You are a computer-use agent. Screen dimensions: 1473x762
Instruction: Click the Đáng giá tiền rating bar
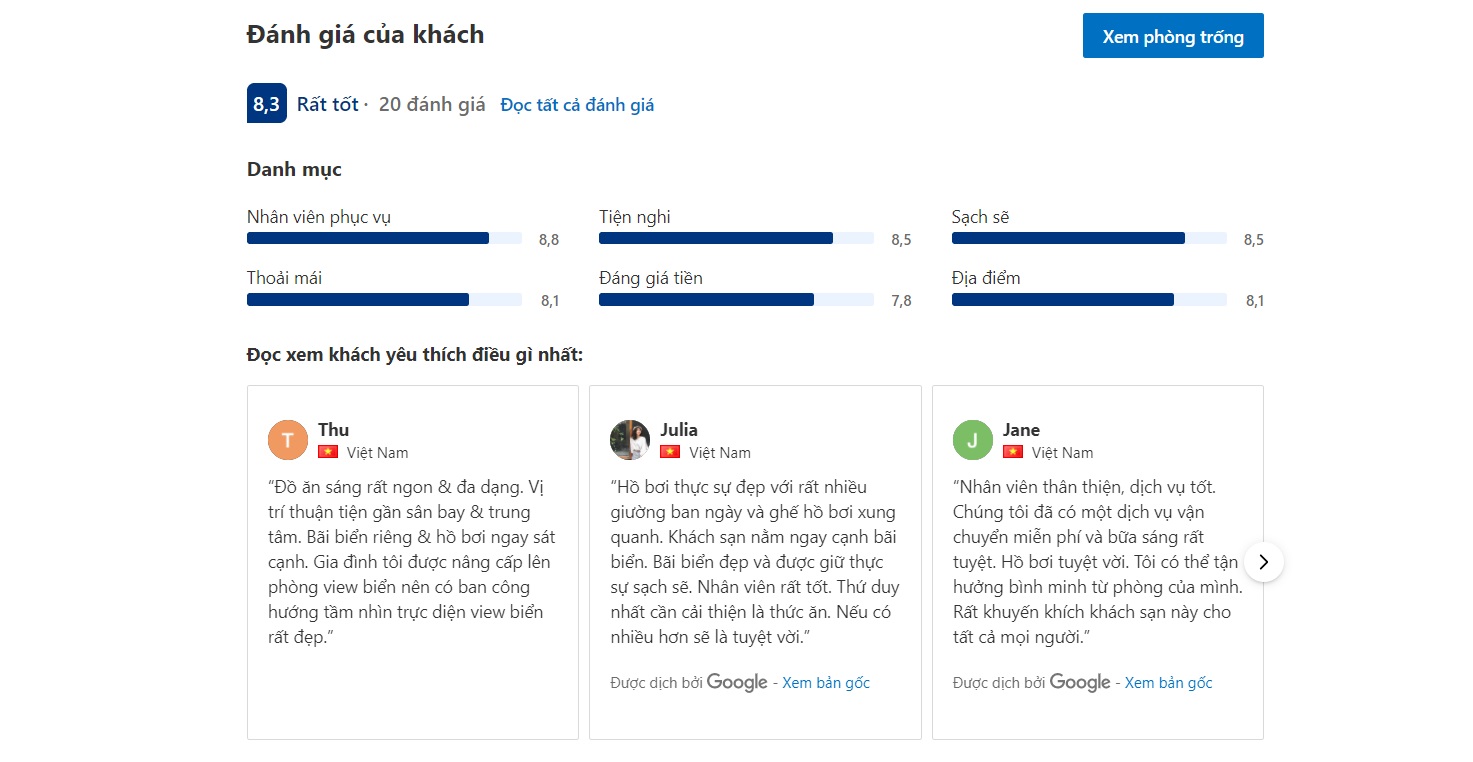click(736, 299)
